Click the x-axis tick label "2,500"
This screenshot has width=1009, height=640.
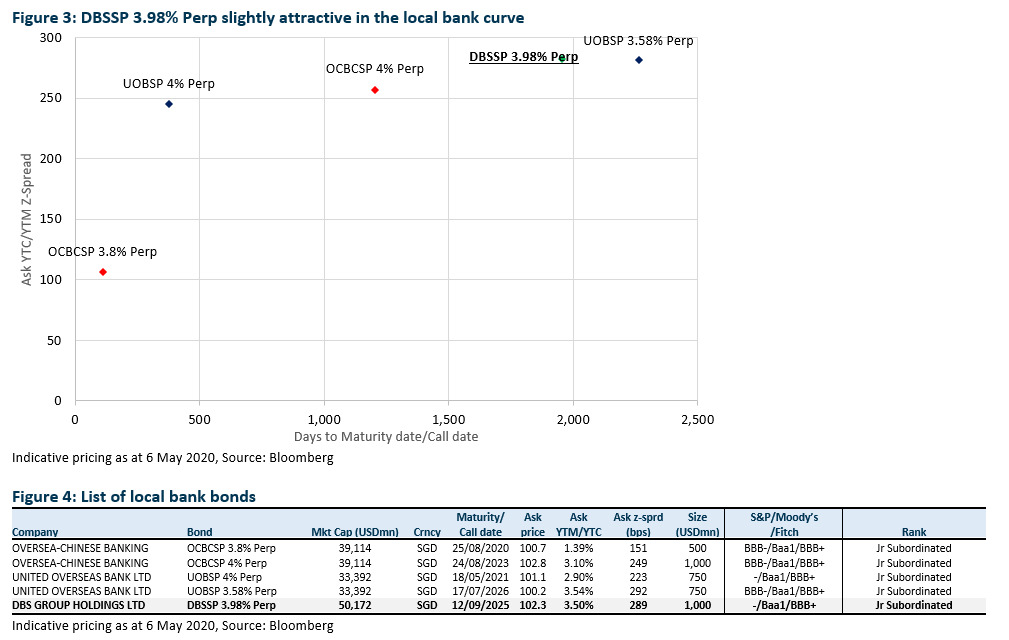(698, 420)
